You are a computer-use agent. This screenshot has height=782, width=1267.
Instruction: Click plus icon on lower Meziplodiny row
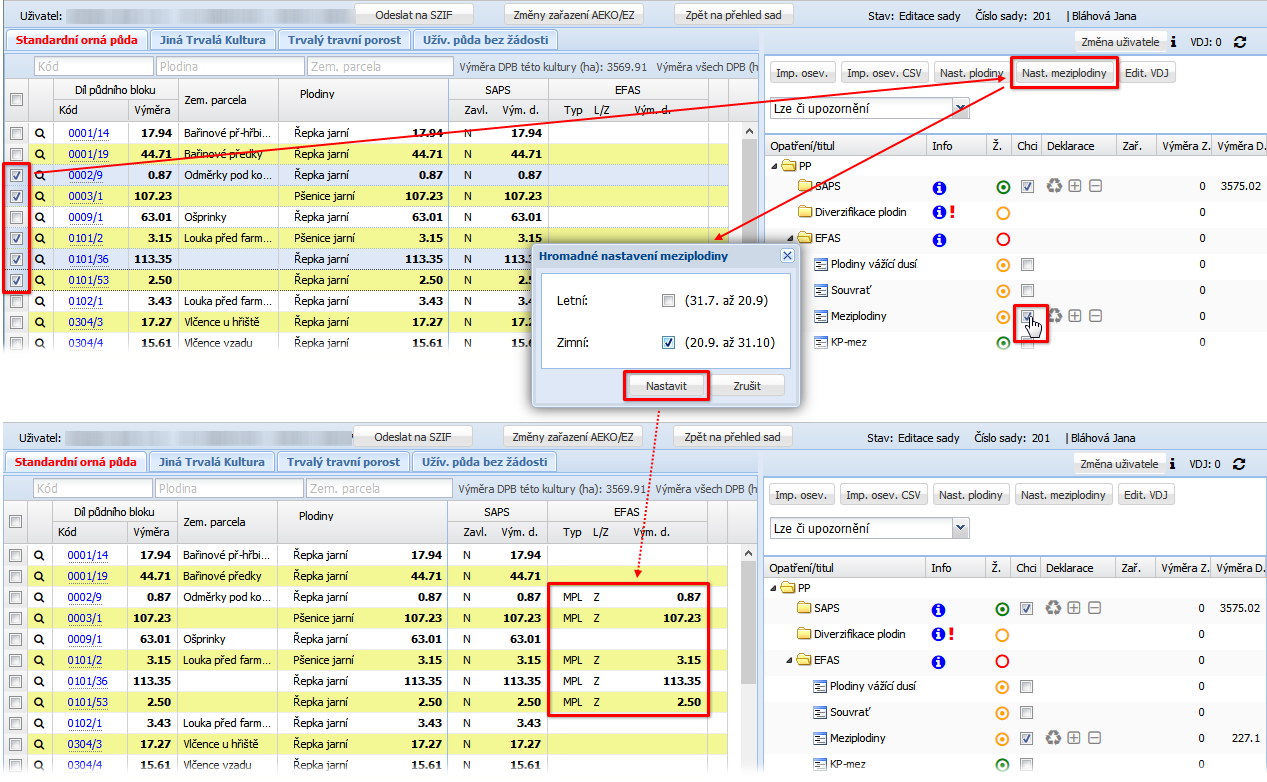click(1075, 738)
